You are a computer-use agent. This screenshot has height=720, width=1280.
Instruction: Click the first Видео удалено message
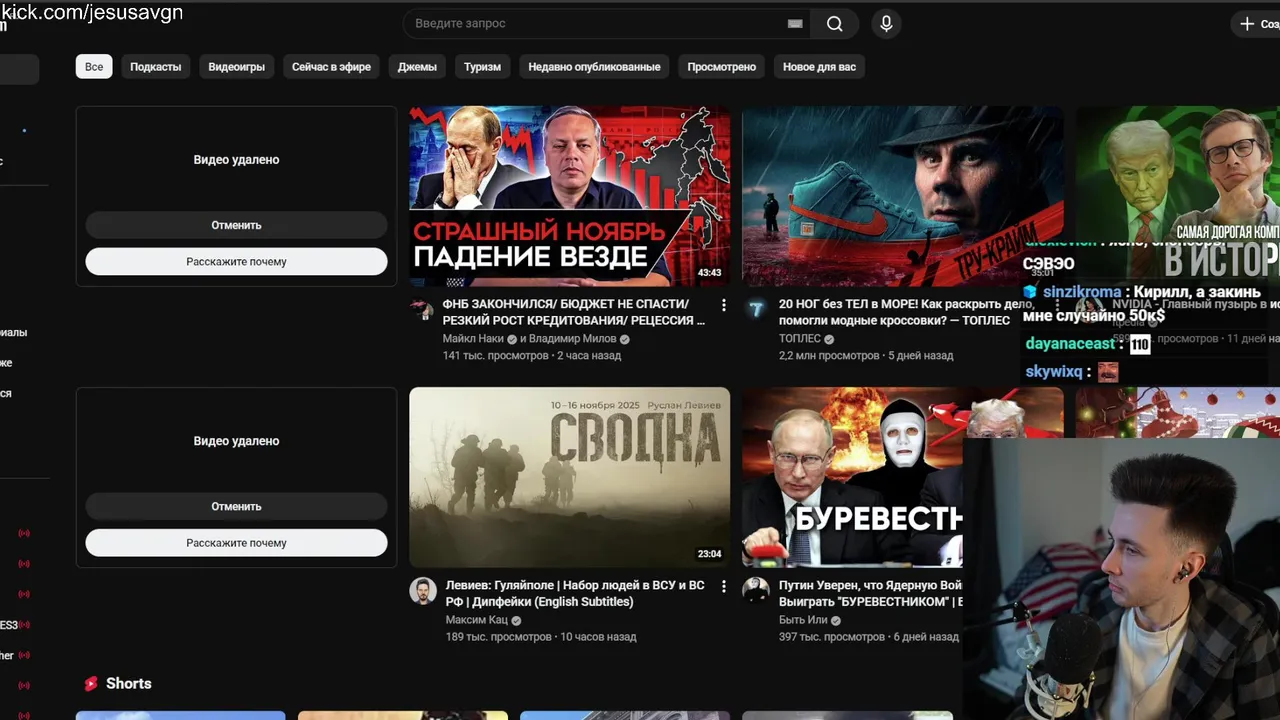(236, 160)
